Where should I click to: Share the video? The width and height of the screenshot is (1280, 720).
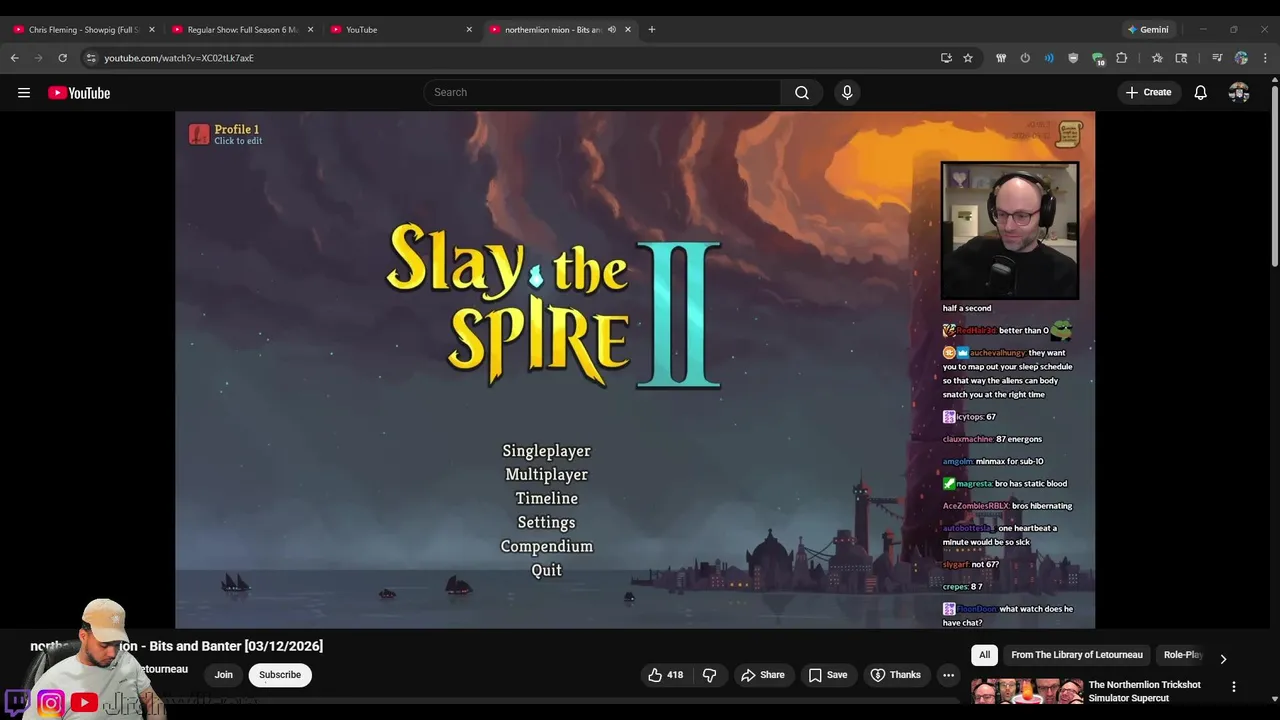tap(762, 675)
